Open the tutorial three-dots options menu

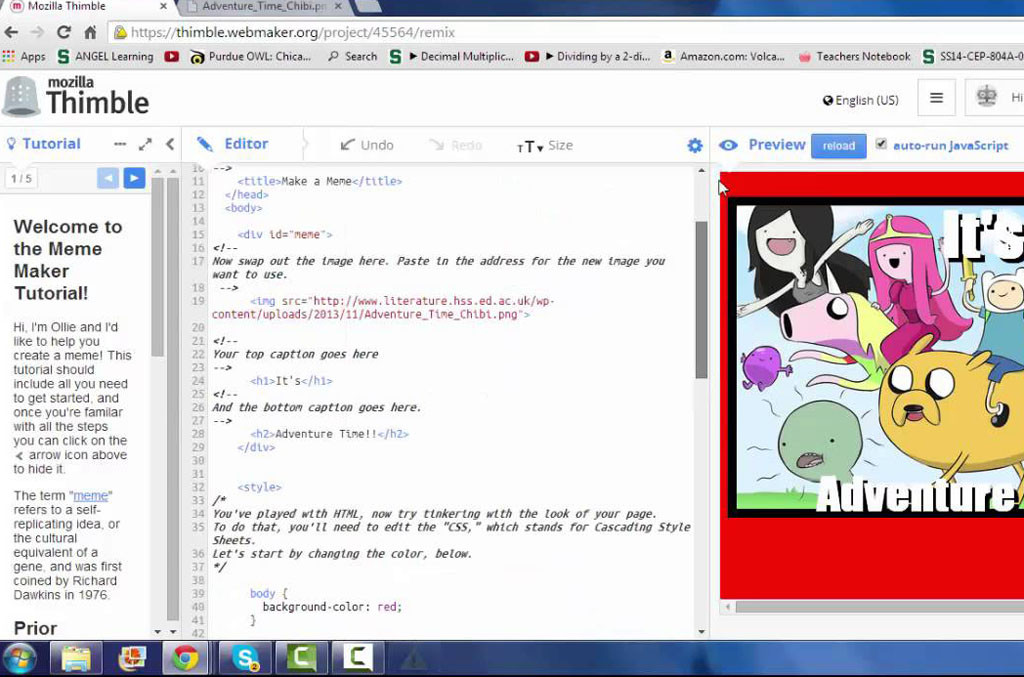[x=120, y=144]
